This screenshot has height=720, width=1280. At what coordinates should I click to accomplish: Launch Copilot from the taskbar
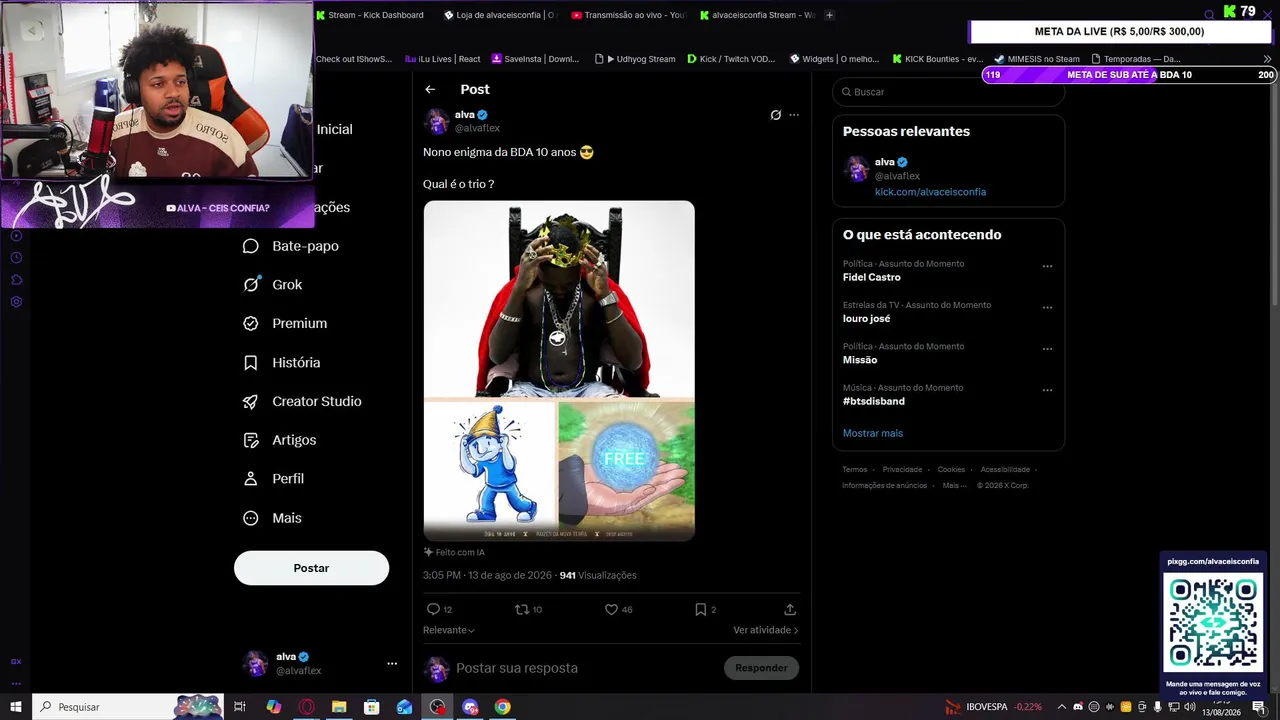click(274, 707)
